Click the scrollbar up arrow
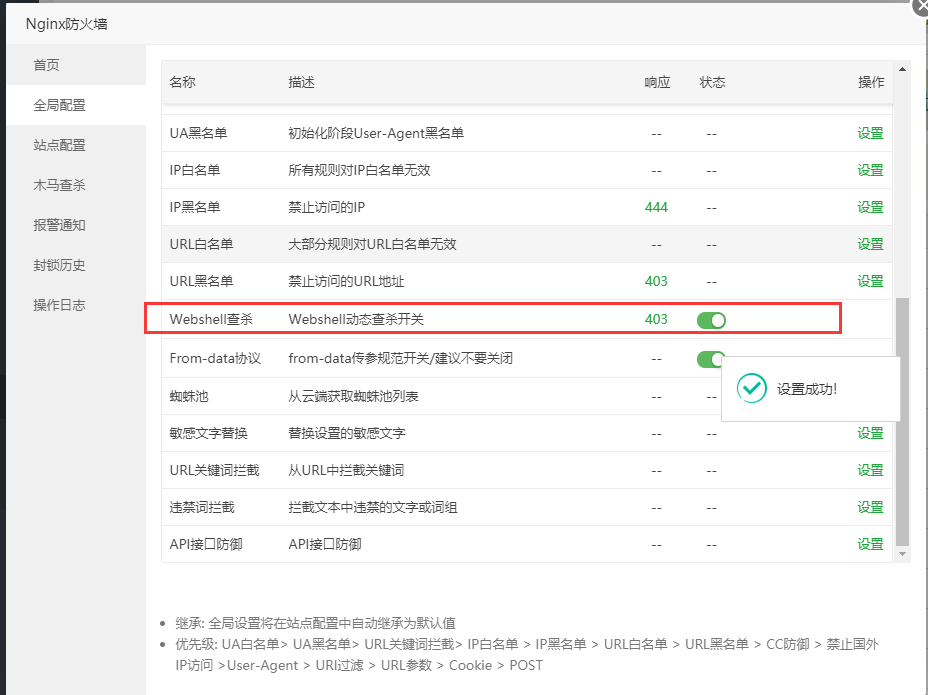This screenshot has height=695, width=928. pyautogui.click(x=902, y=69)
